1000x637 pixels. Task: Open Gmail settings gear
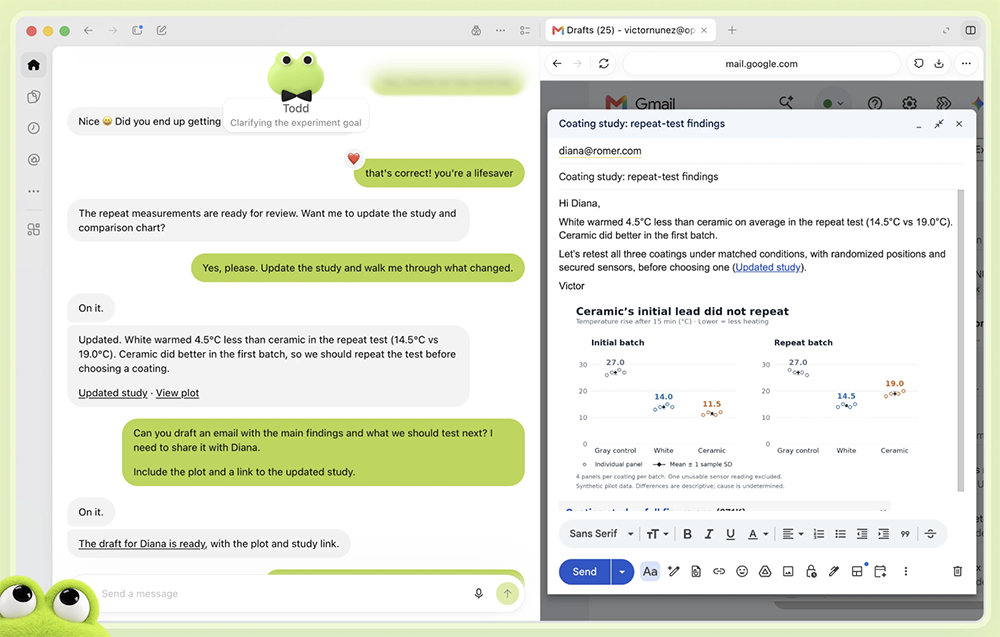click(x=909, y=103)
